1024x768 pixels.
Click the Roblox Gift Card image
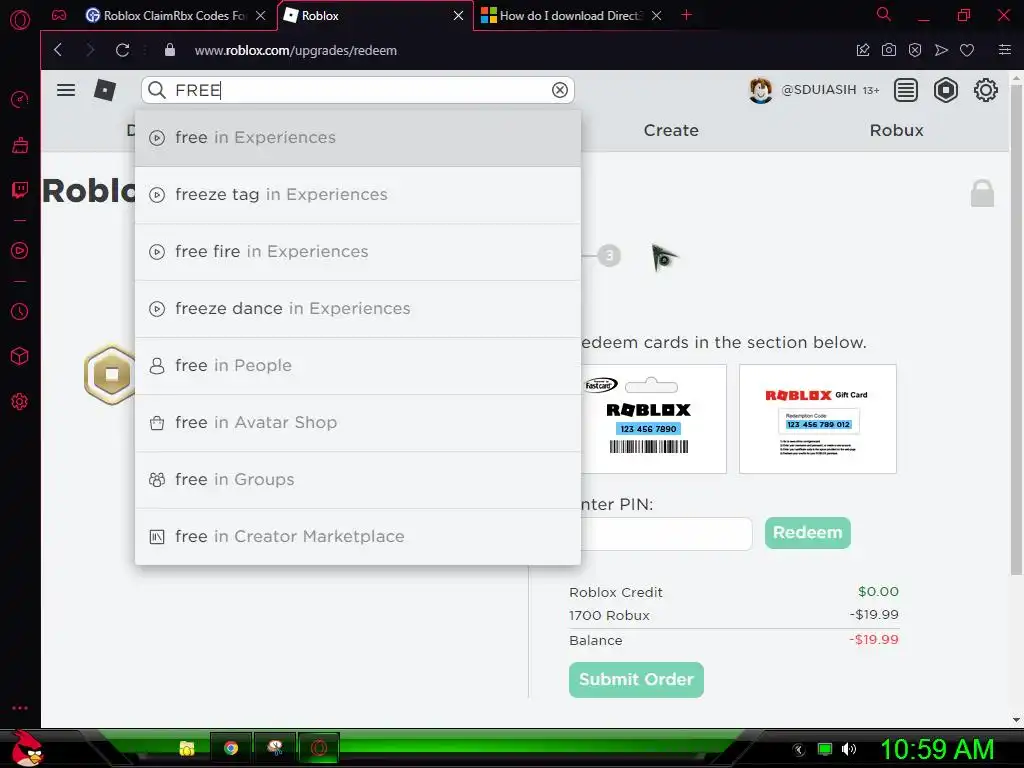pos(818,419)
